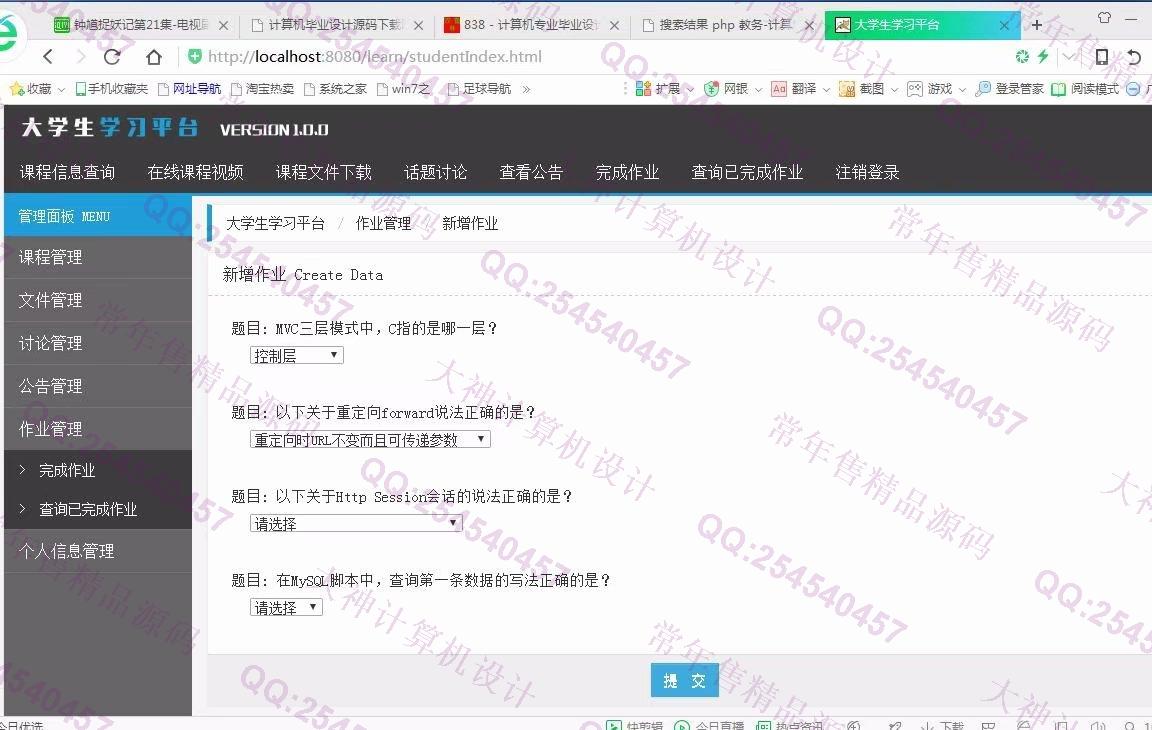
Task: Reload the page with refresh icon
Action: click(x=112, y=57)
